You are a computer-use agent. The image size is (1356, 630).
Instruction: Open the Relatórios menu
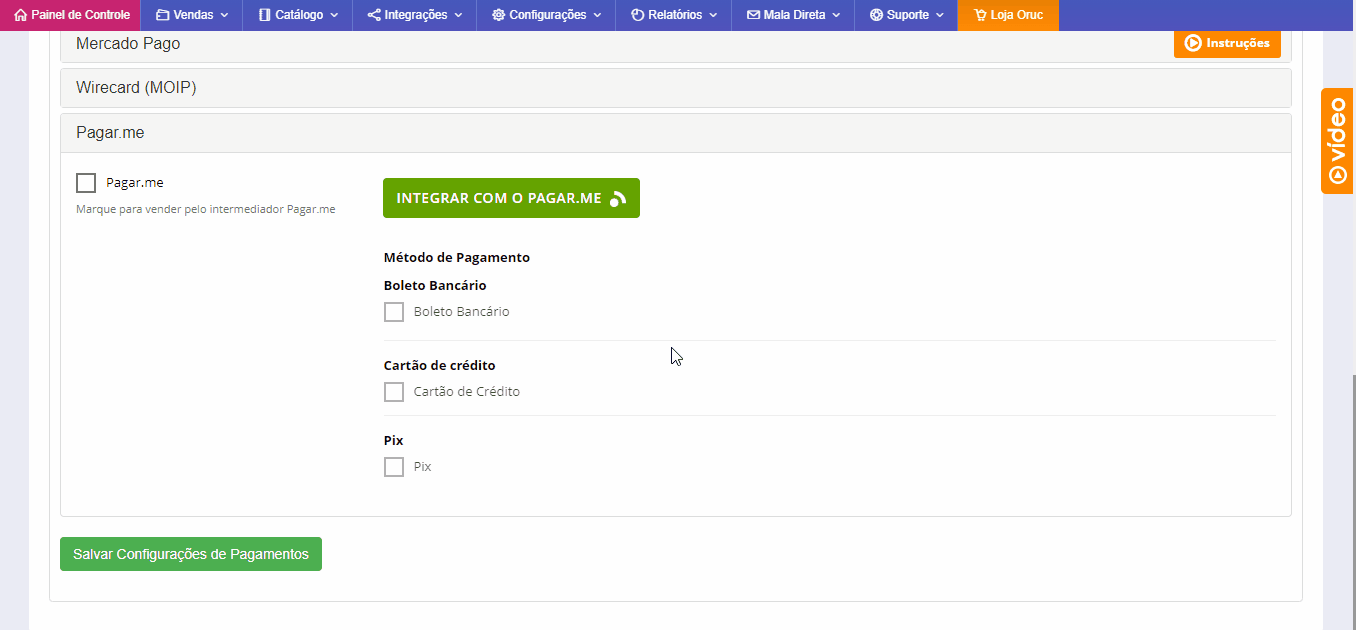tap(674, 15)
